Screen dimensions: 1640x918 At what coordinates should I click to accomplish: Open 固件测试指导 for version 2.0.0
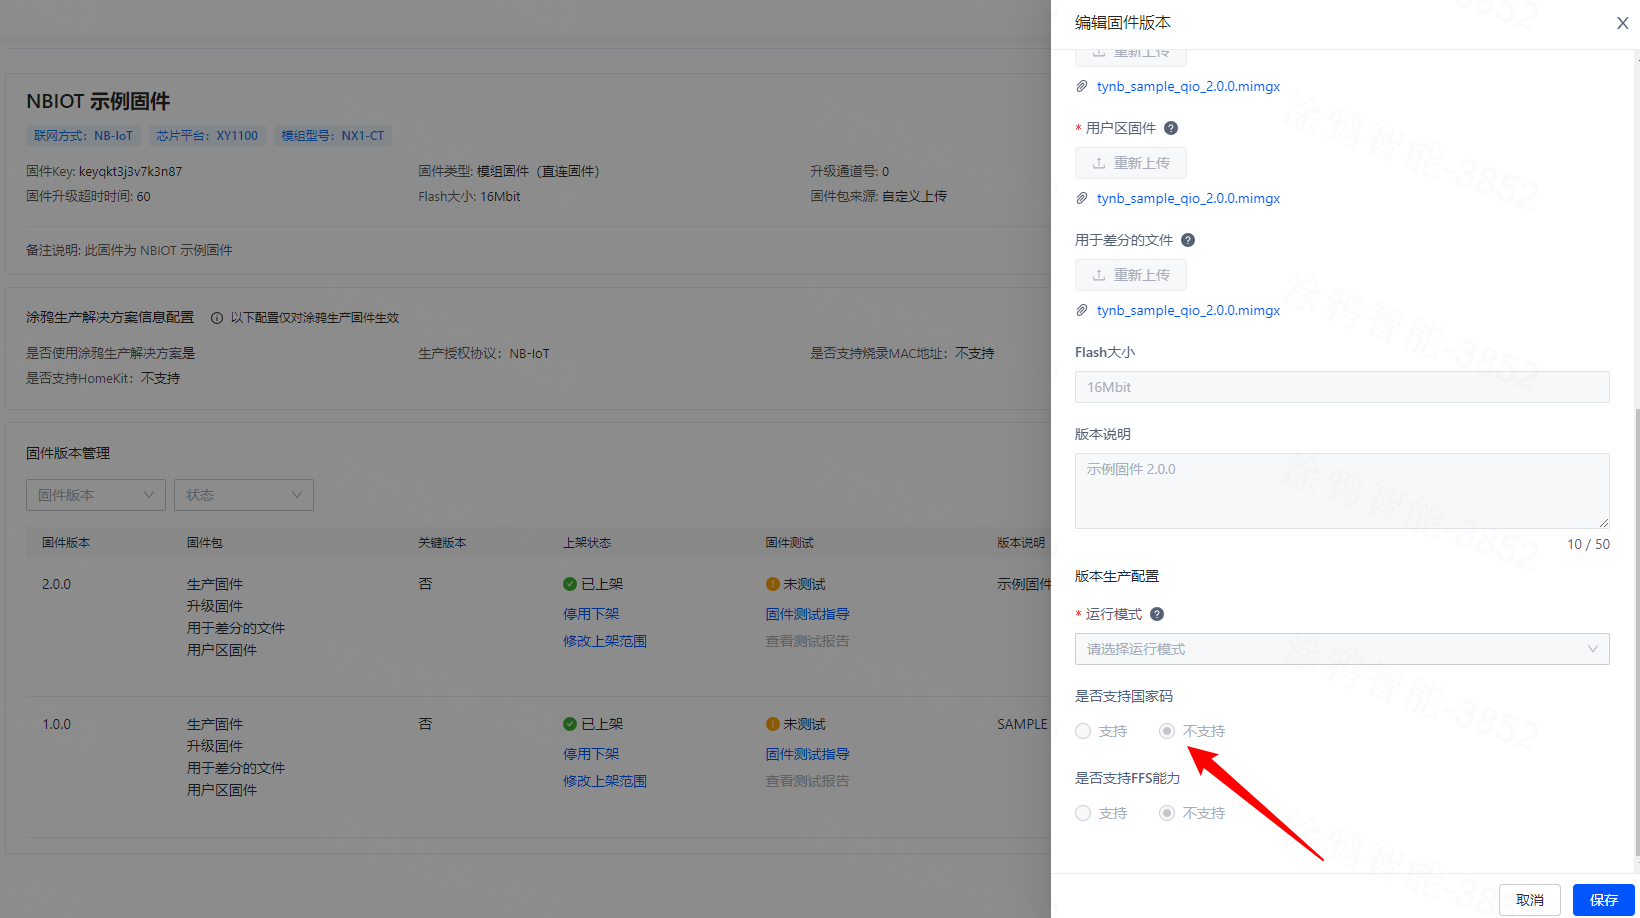(x=808, y=614)
